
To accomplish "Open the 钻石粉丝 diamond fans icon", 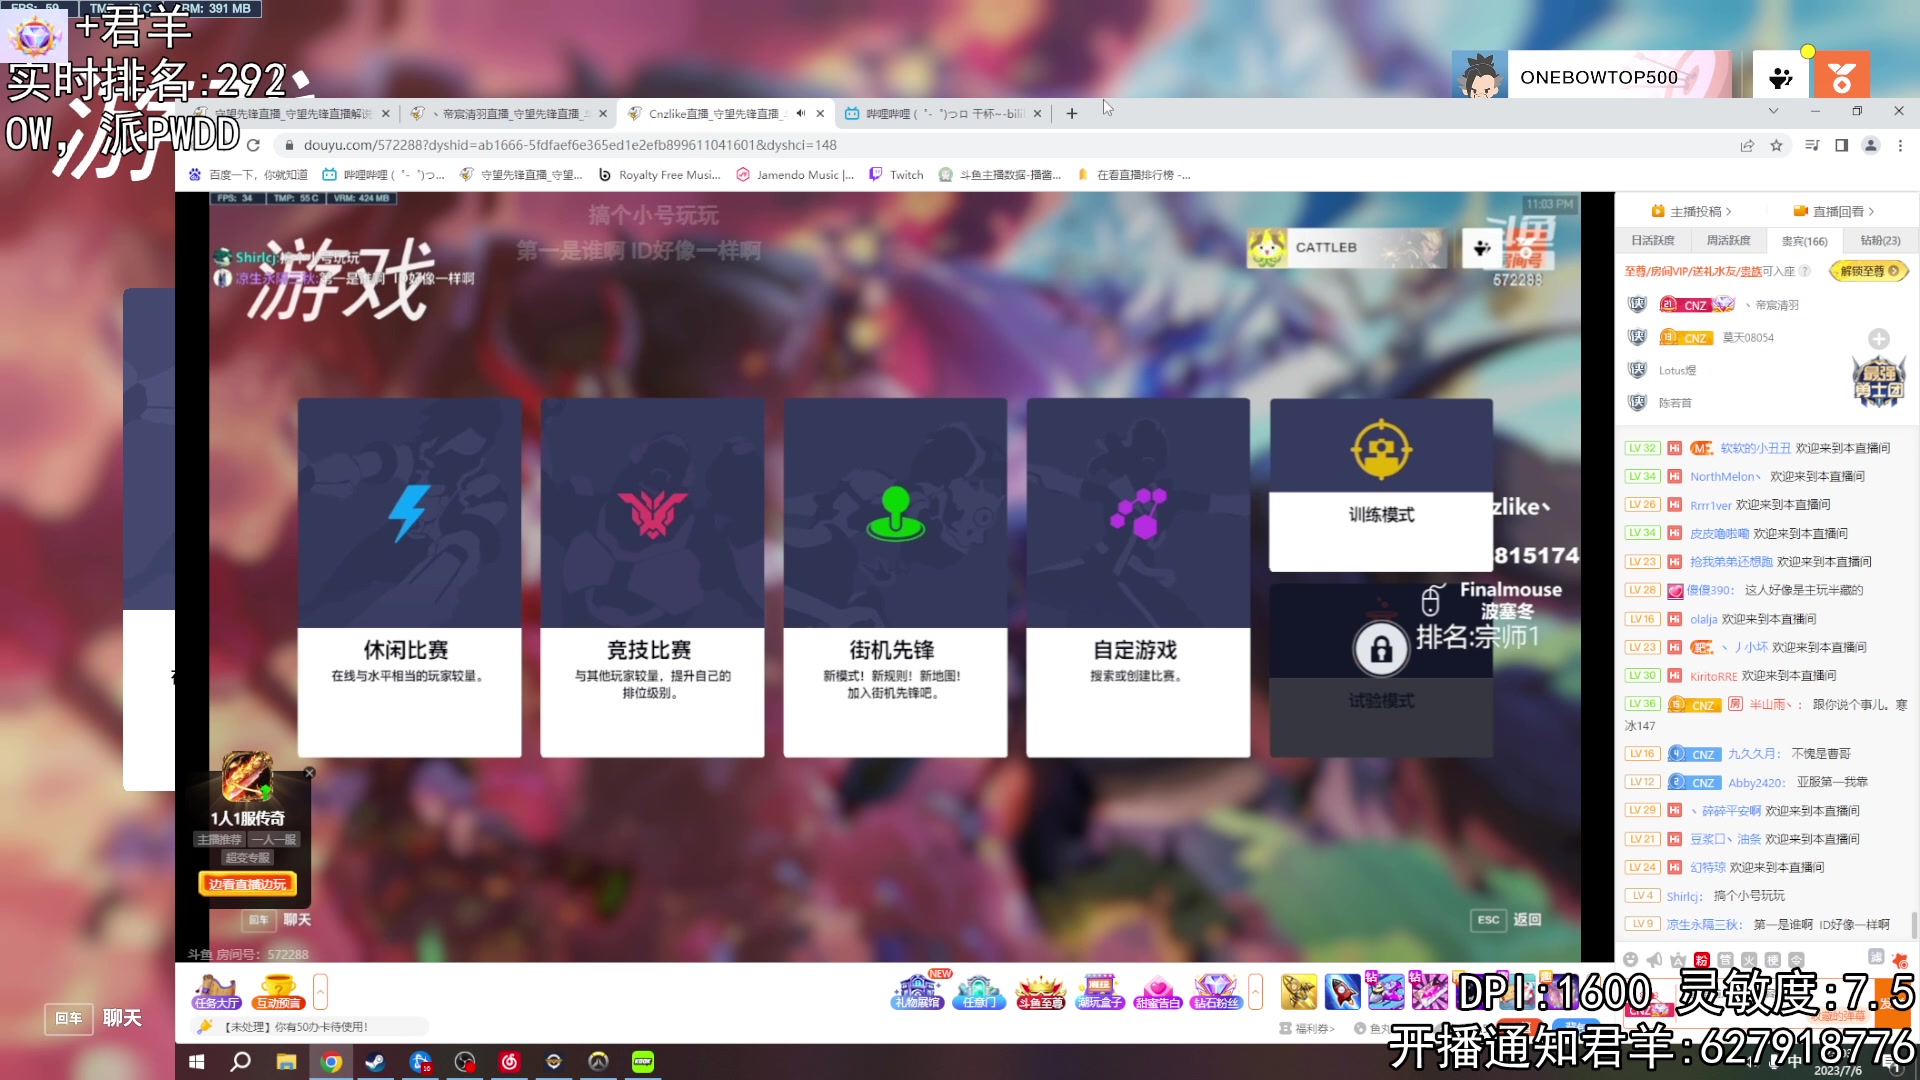I will pos(1216,991).
